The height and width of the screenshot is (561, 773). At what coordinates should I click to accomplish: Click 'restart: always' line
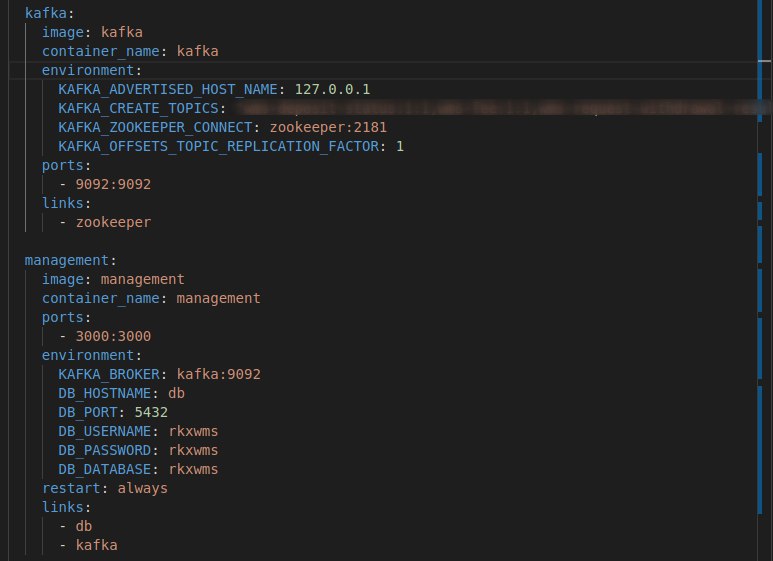point(105,488)
